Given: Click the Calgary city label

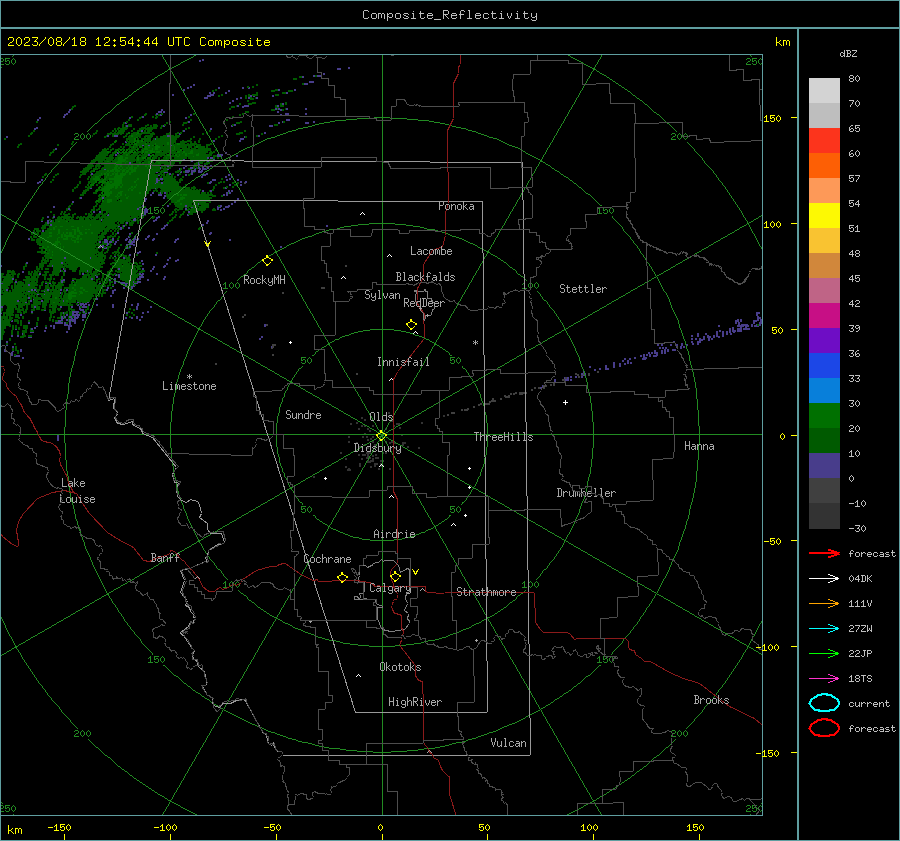Looking at the screenshot, I should [x=390, y=588].
